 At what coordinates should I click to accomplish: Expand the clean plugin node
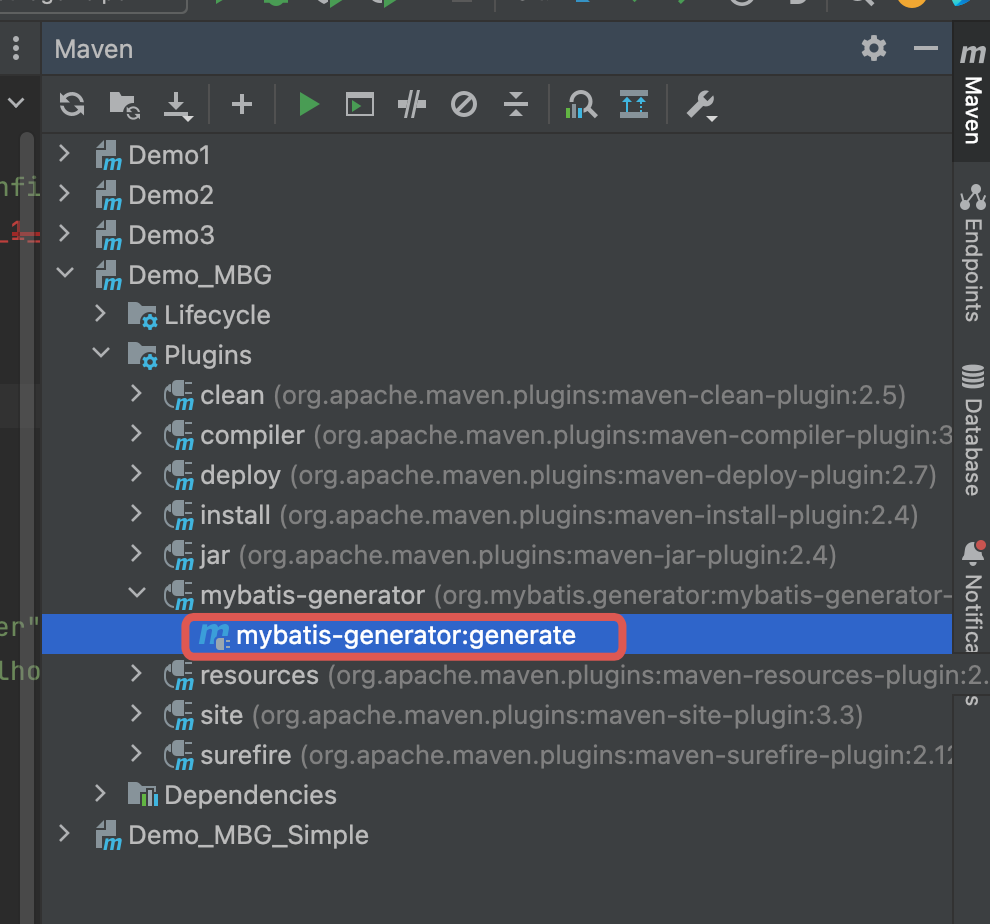click(136, 393)
